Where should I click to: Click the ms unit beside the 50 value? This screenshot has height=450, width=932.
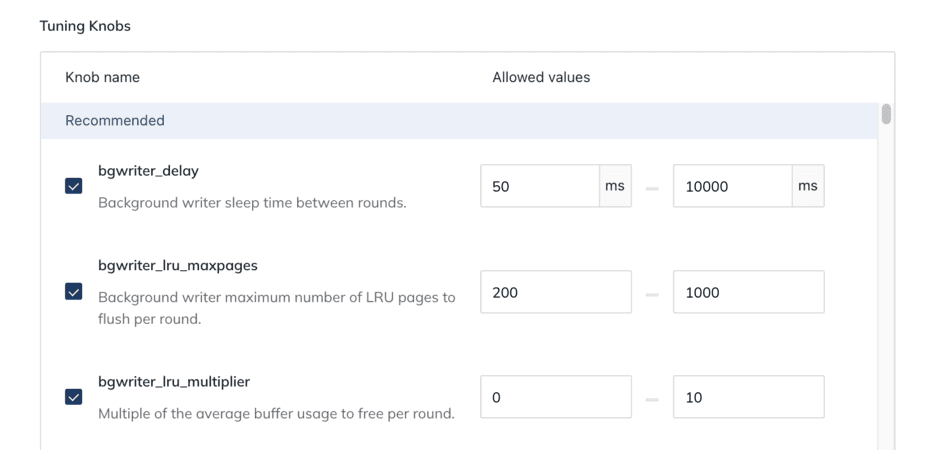pos(615,186)
